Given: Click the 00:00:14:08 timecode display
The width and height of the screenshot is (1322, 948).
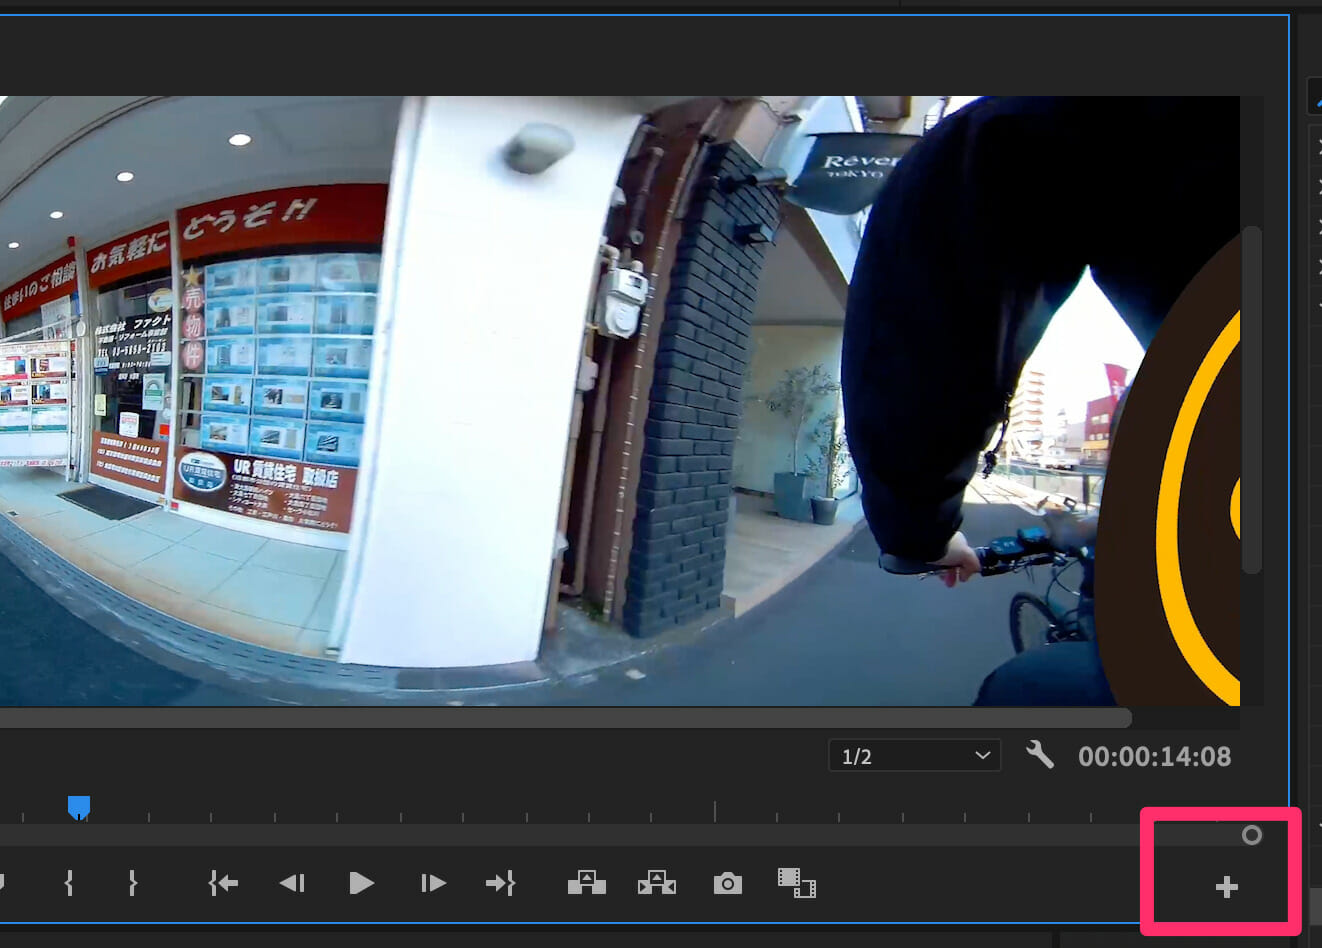Looking at the screenshot, I should (x=1154, y=757).
